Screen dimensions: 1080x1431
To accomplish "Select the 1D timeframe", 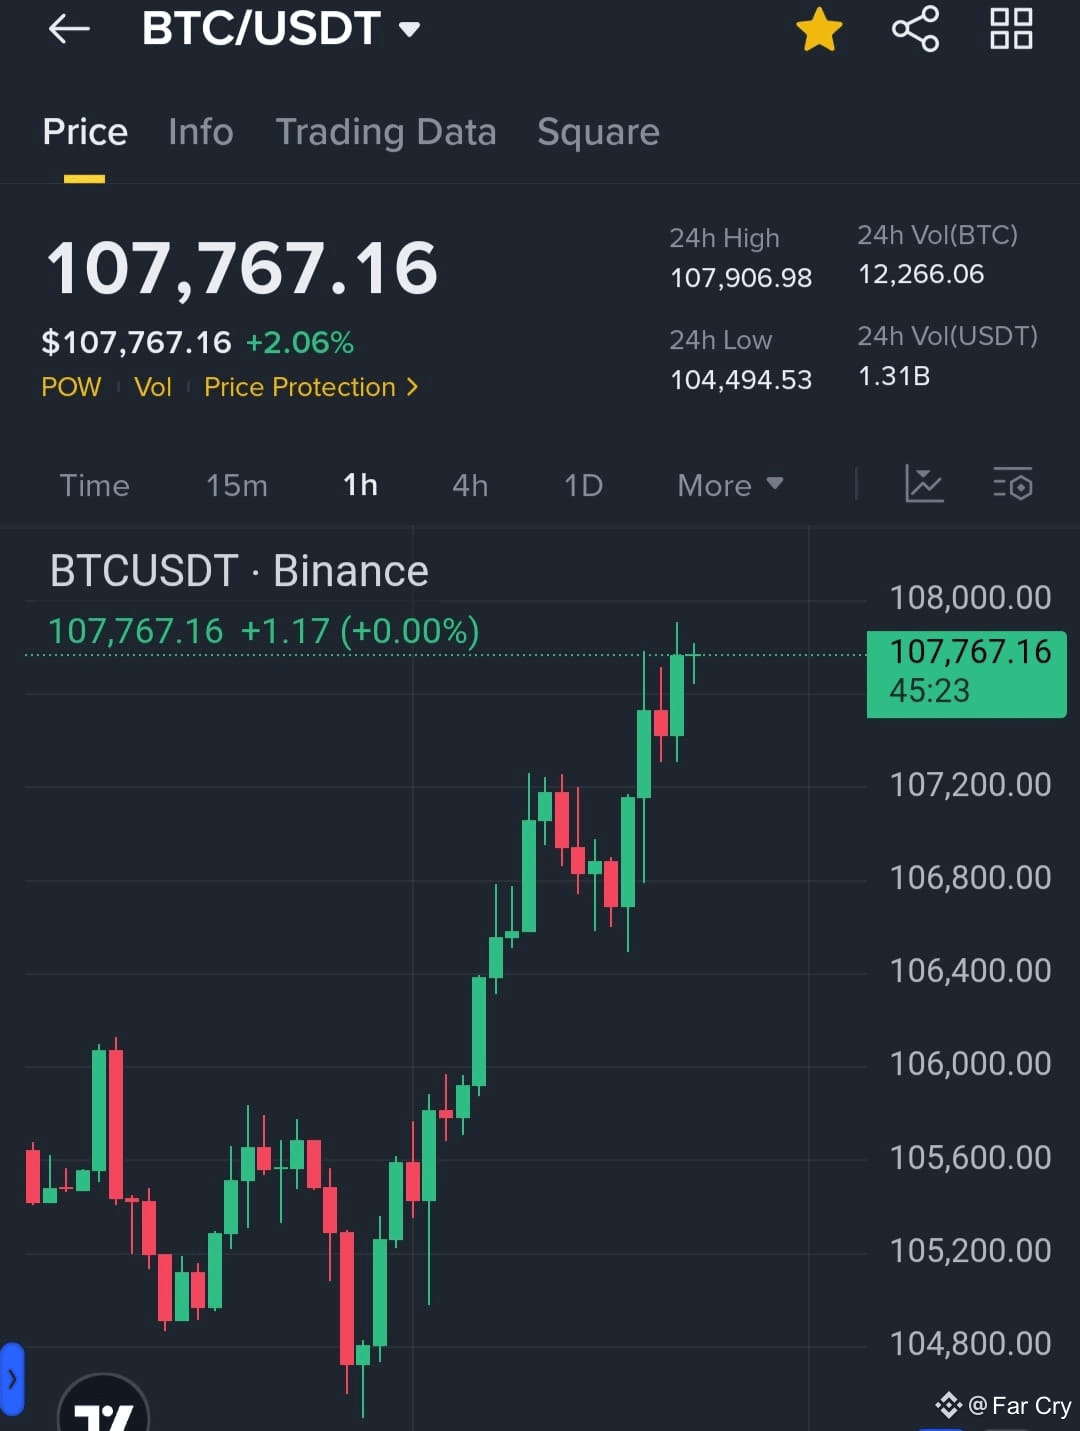I will (584, 485).
